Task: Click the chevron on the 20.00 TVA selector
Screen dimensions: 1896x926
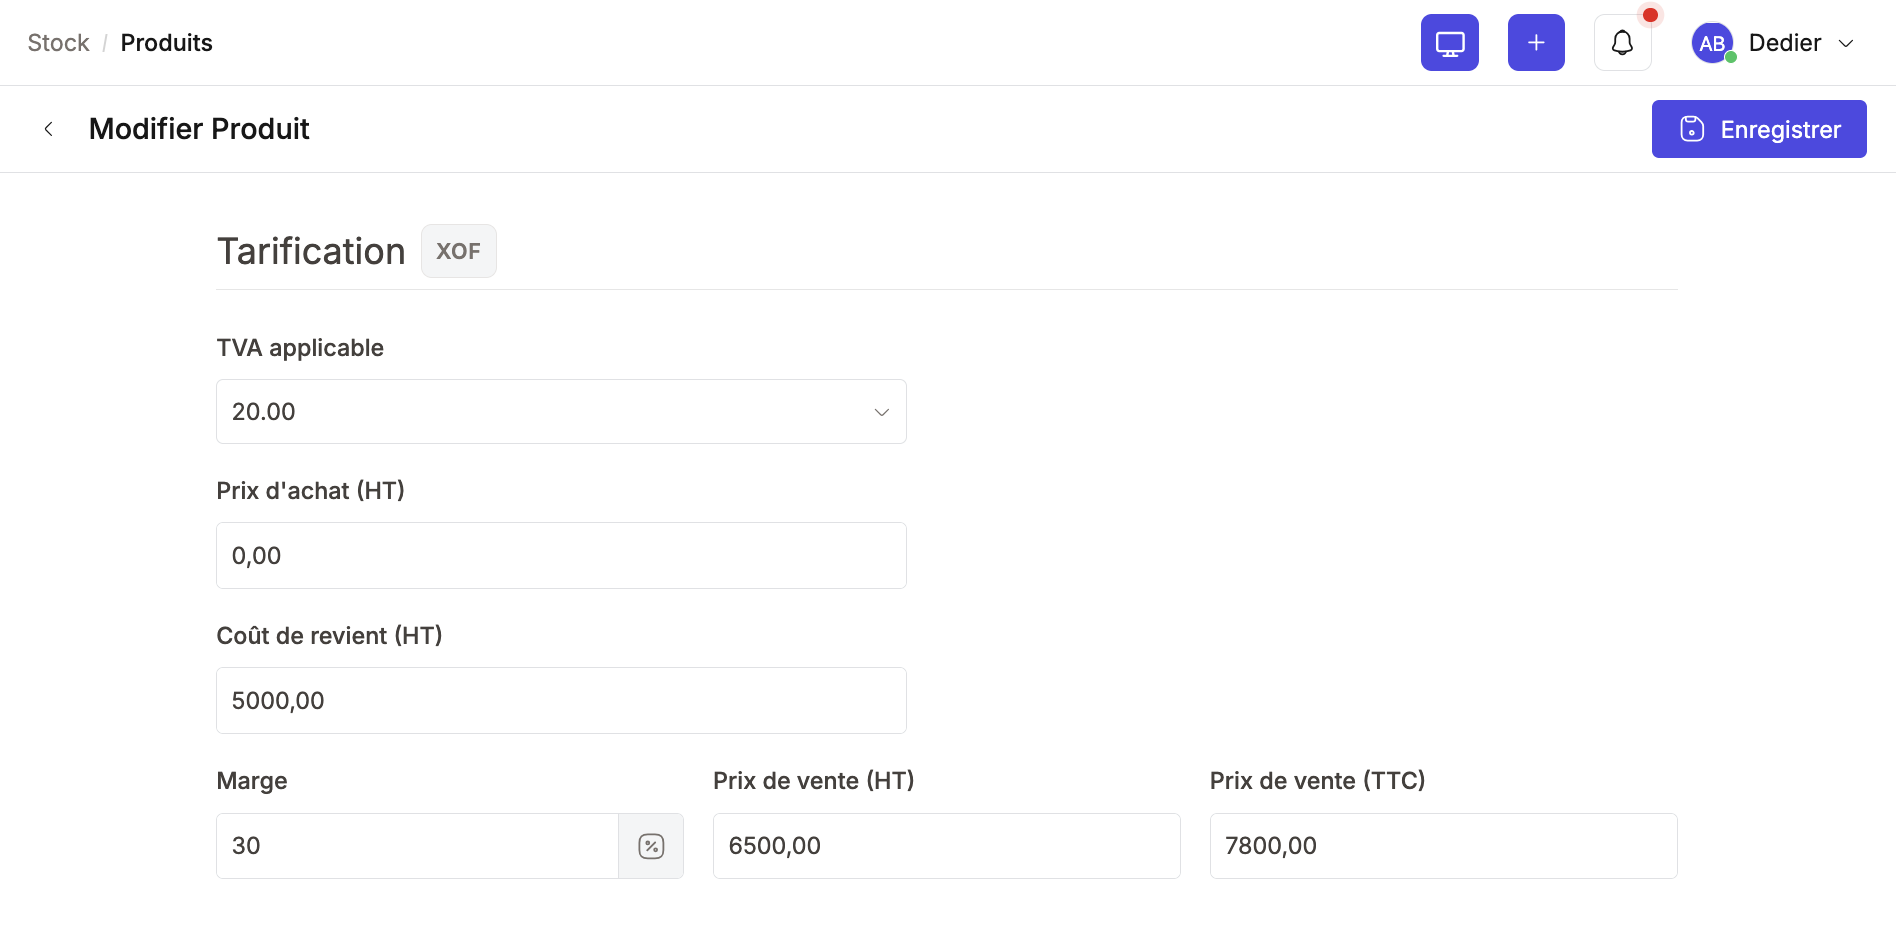Action: tap(880, 411)
